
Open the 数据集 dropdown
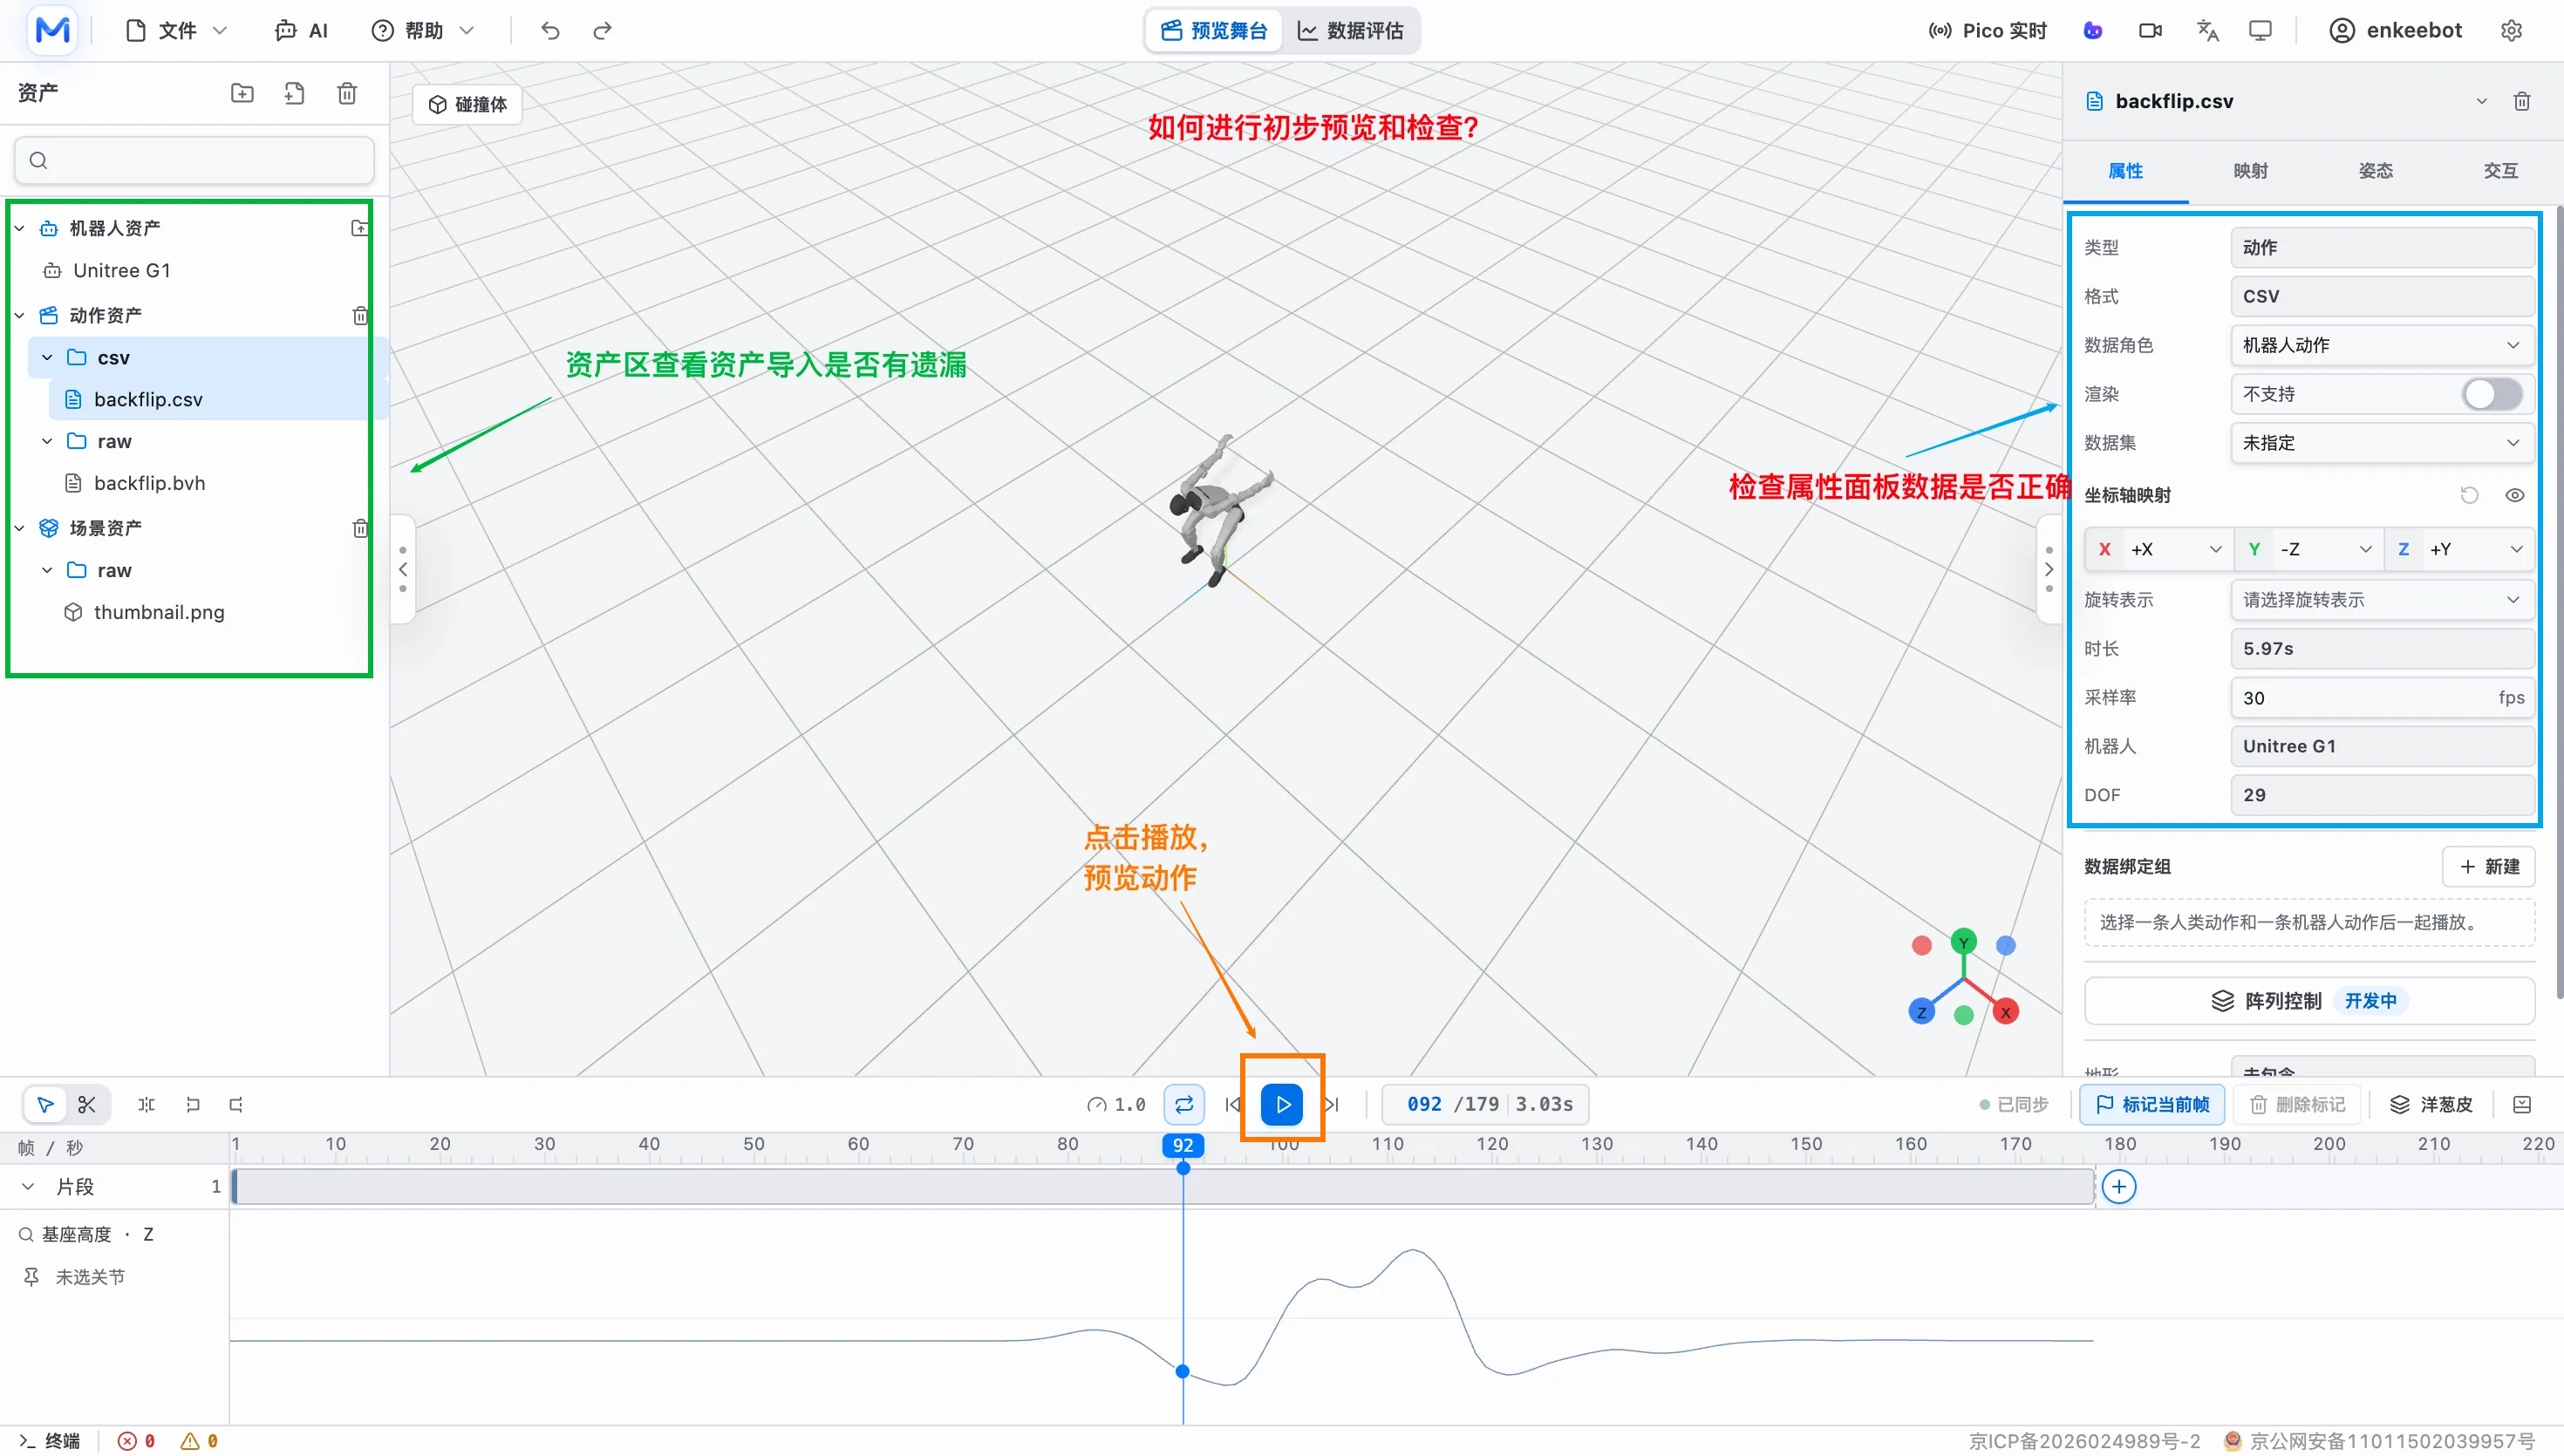[2381, 443]
